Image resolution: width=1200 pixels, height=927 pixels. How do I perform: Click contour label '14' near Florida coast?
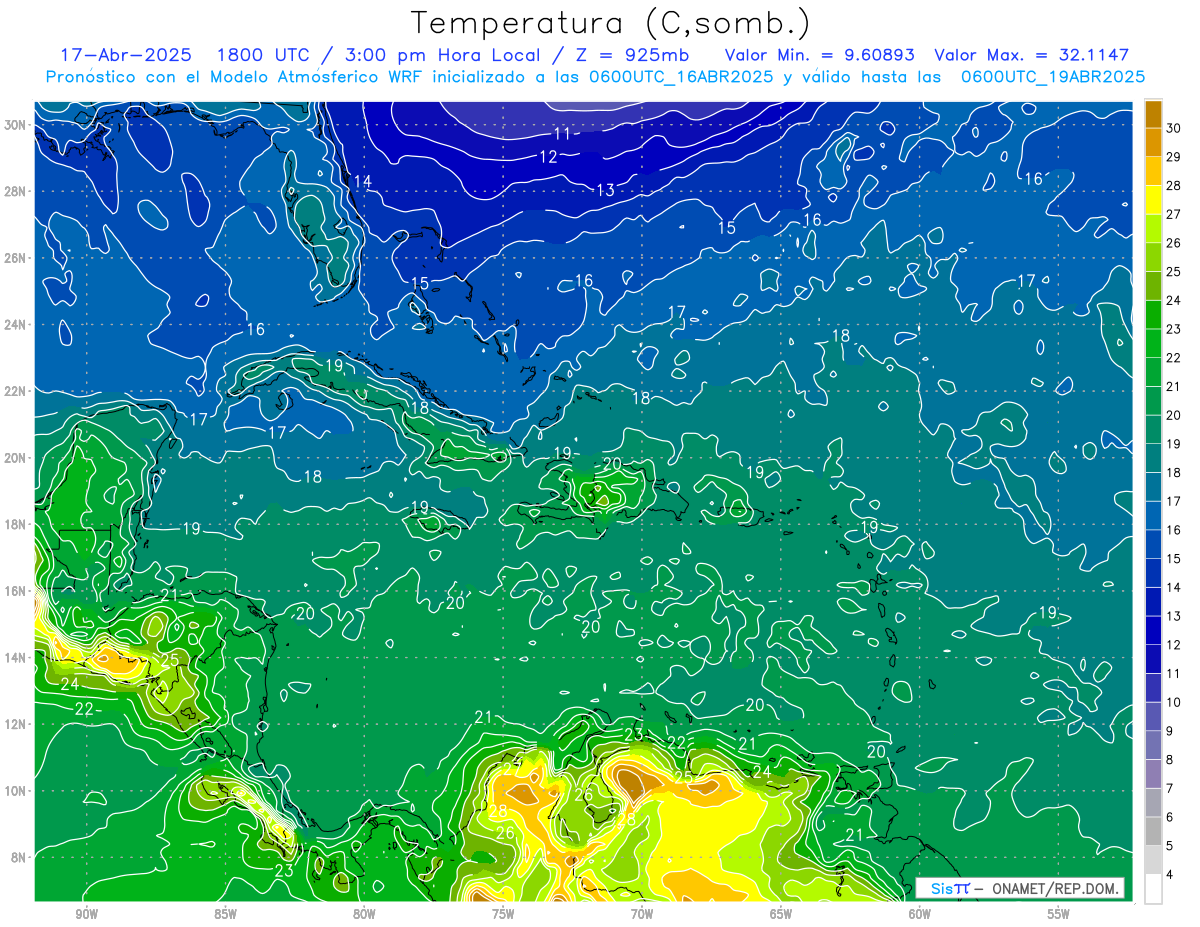click(x=362, y=181)
